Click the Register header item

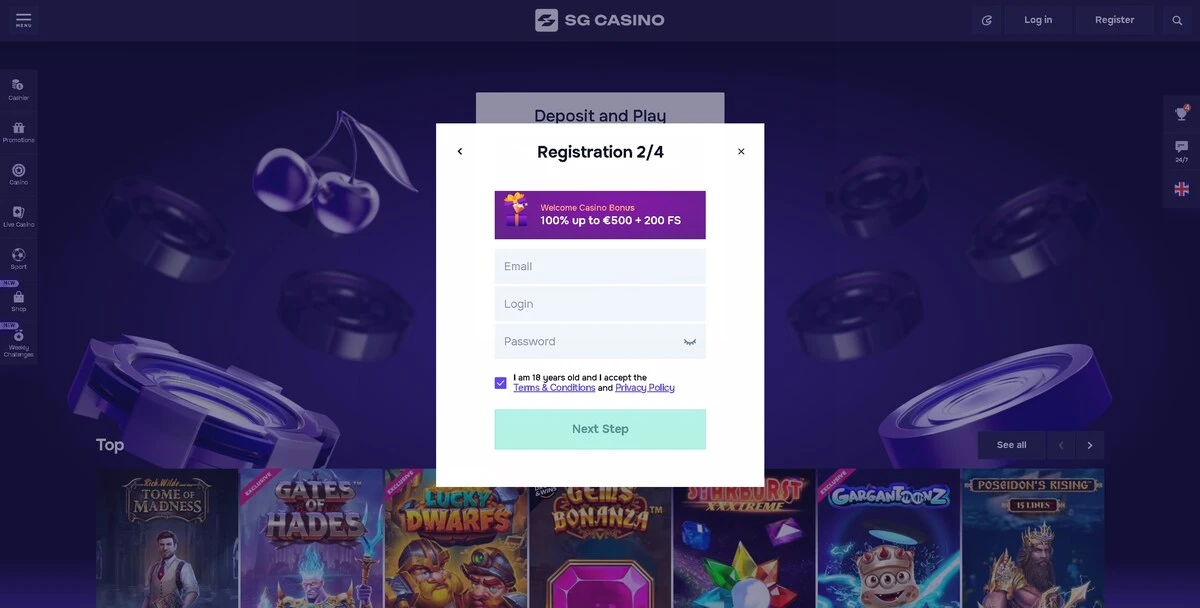pyautogui.click(x=1114, y=20)
